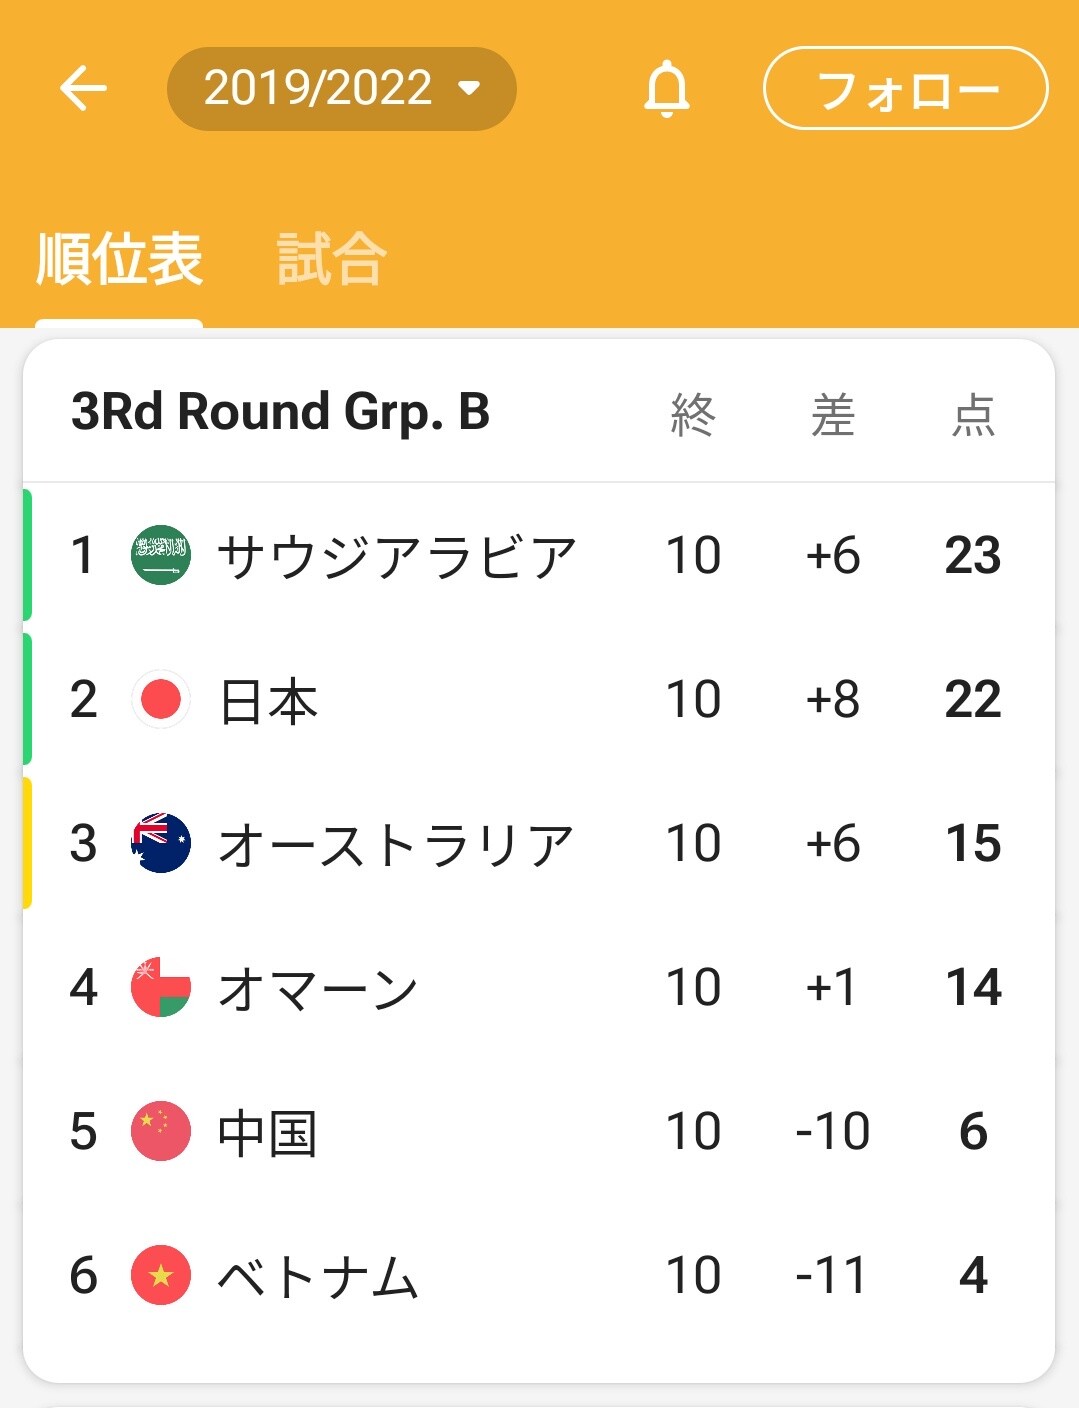Tap the Australia flag icon
Viewport: 1079px width, 1408px height.
click(x=161, y=843)
